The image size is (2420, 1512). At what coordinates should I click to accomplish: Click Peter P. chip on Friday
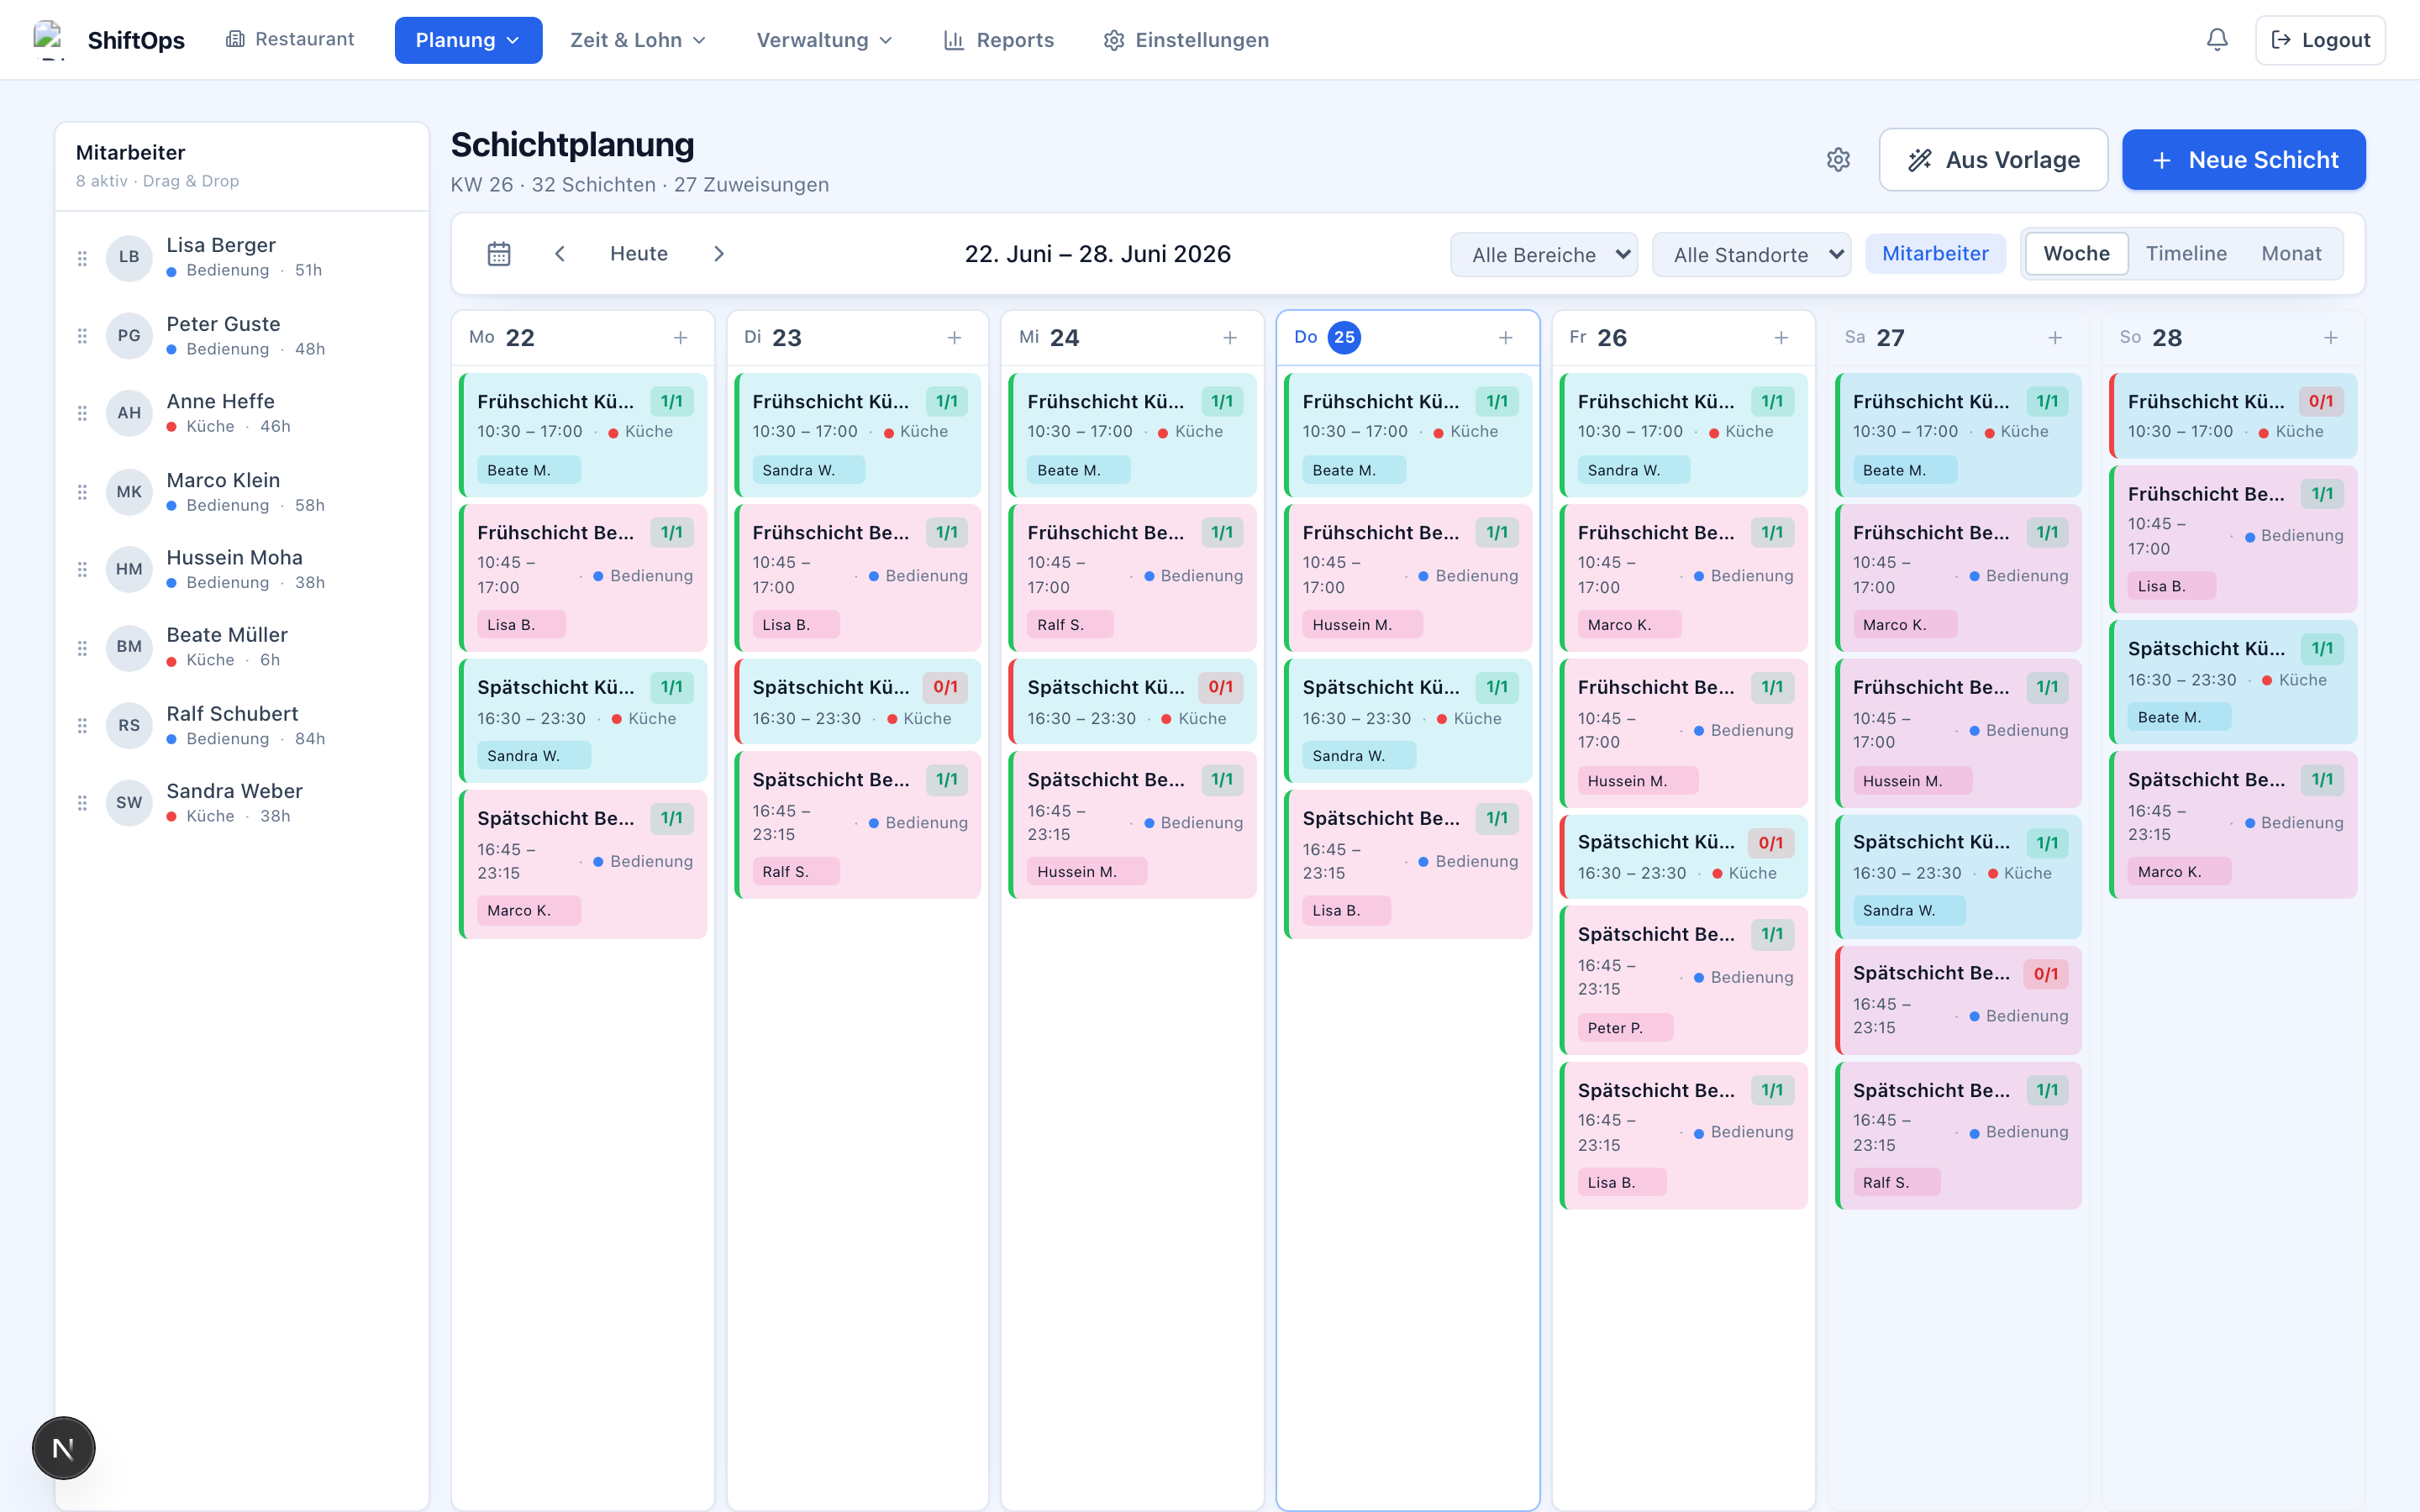pyautogui.click(x=1625, y=1028)
